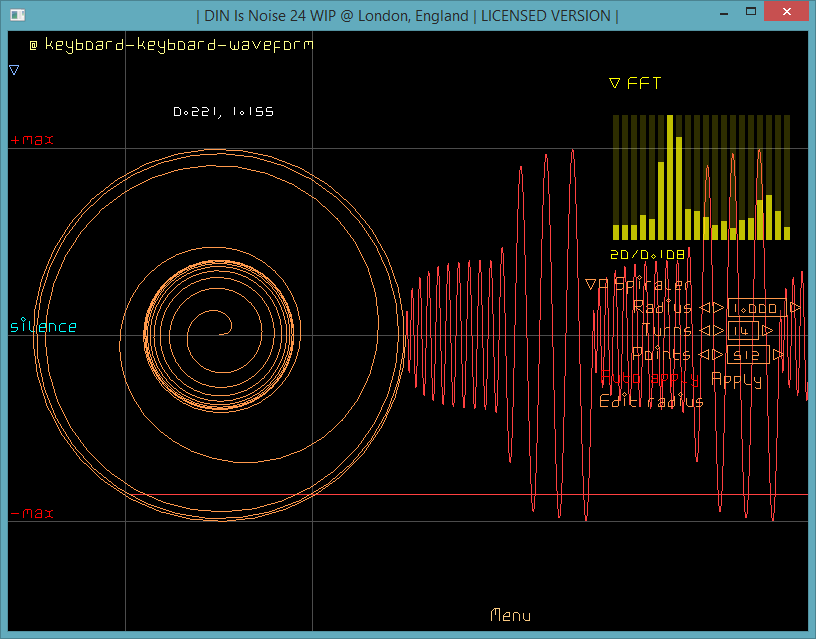Image resolution: width=816 pixels, height=639 pixels.
Task: Click the far-right arrow after Radius field
Action: (x=795, y=308)
